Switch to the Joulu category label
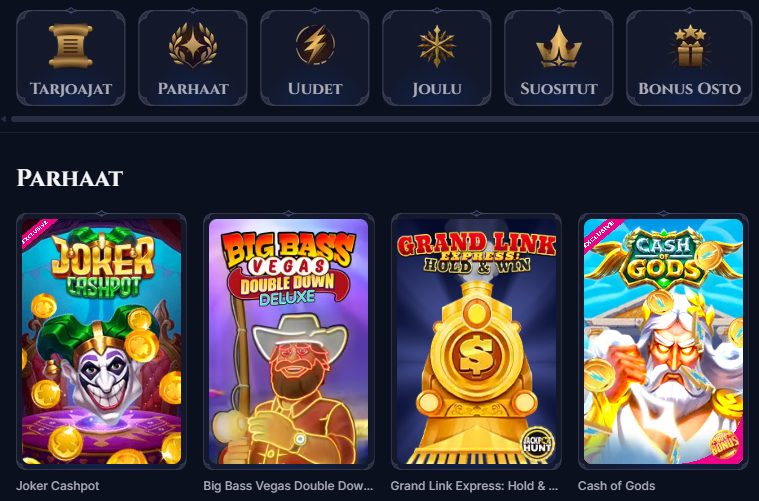This screenshot has height=501, width=759. (x=437, y=89)
